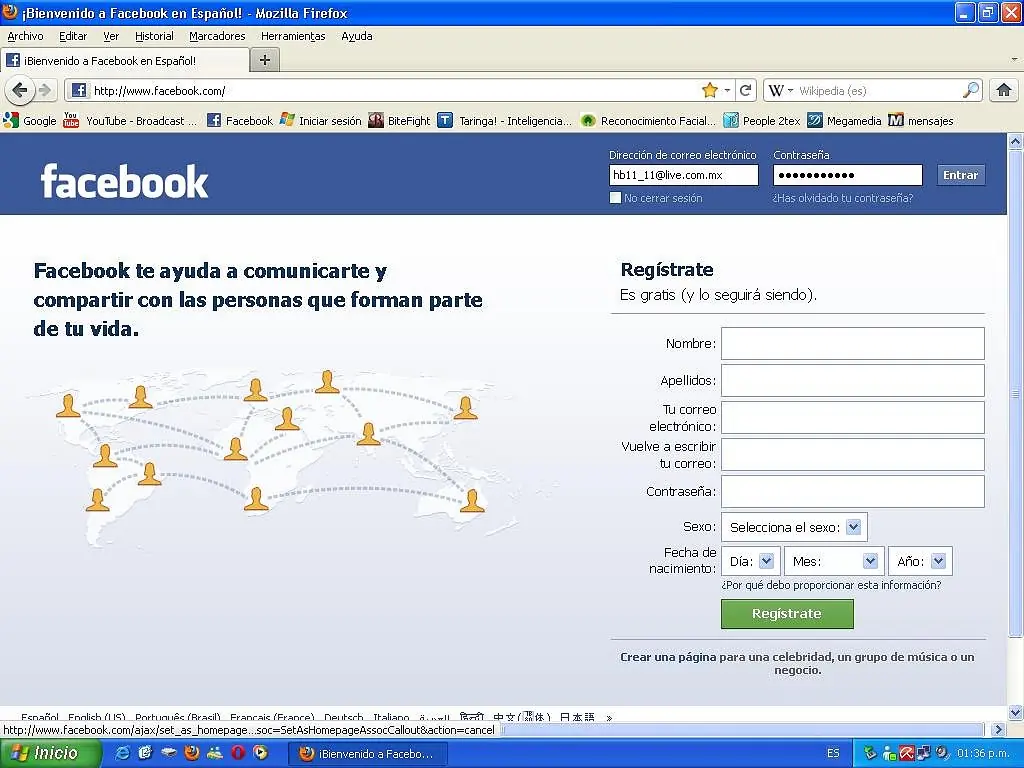Image resolution: width=1024 pixels, height=768 pixels.
Task: Click the vertical scrollbar up arrow
Action: click(1015, 141)
